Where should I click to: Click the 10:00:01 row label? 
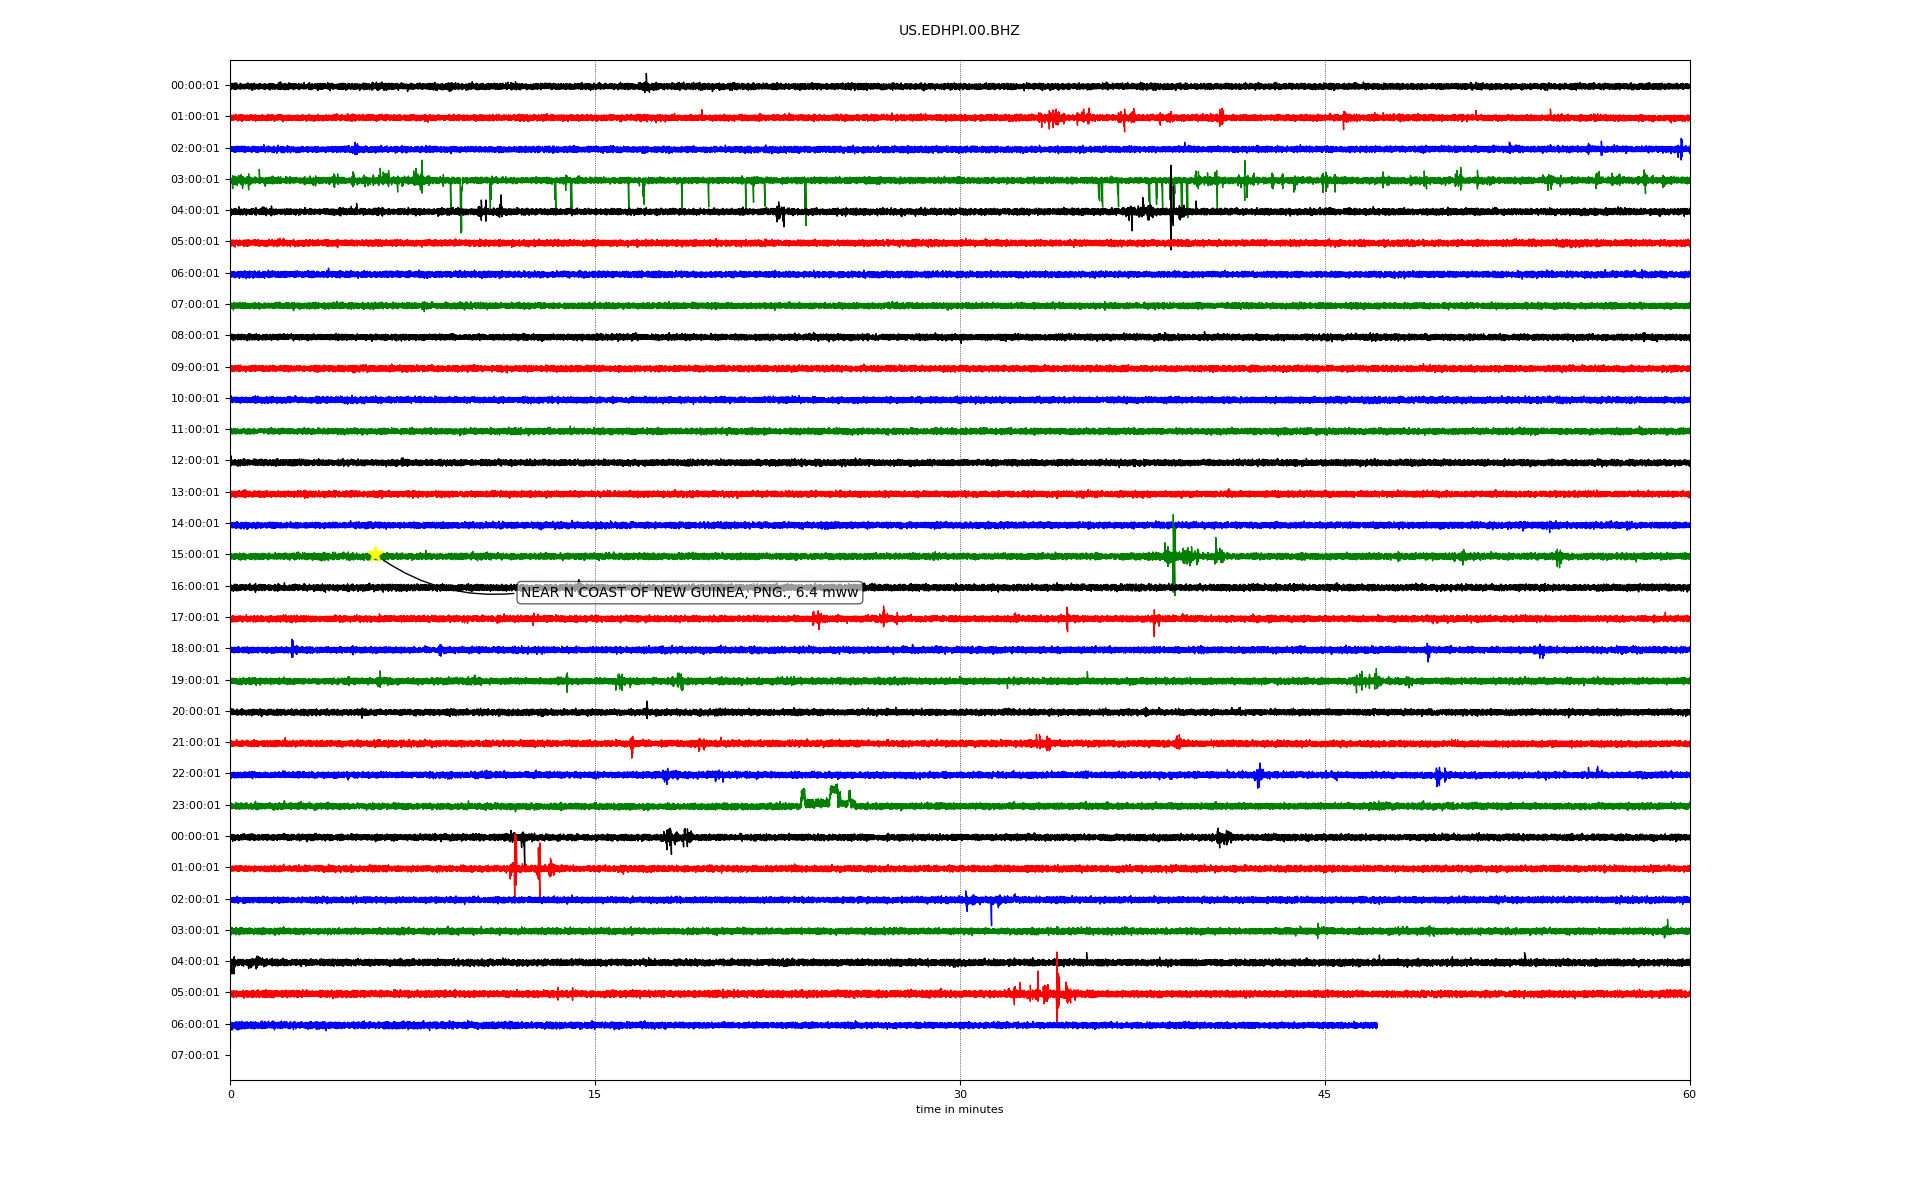(x=195, y=399)
